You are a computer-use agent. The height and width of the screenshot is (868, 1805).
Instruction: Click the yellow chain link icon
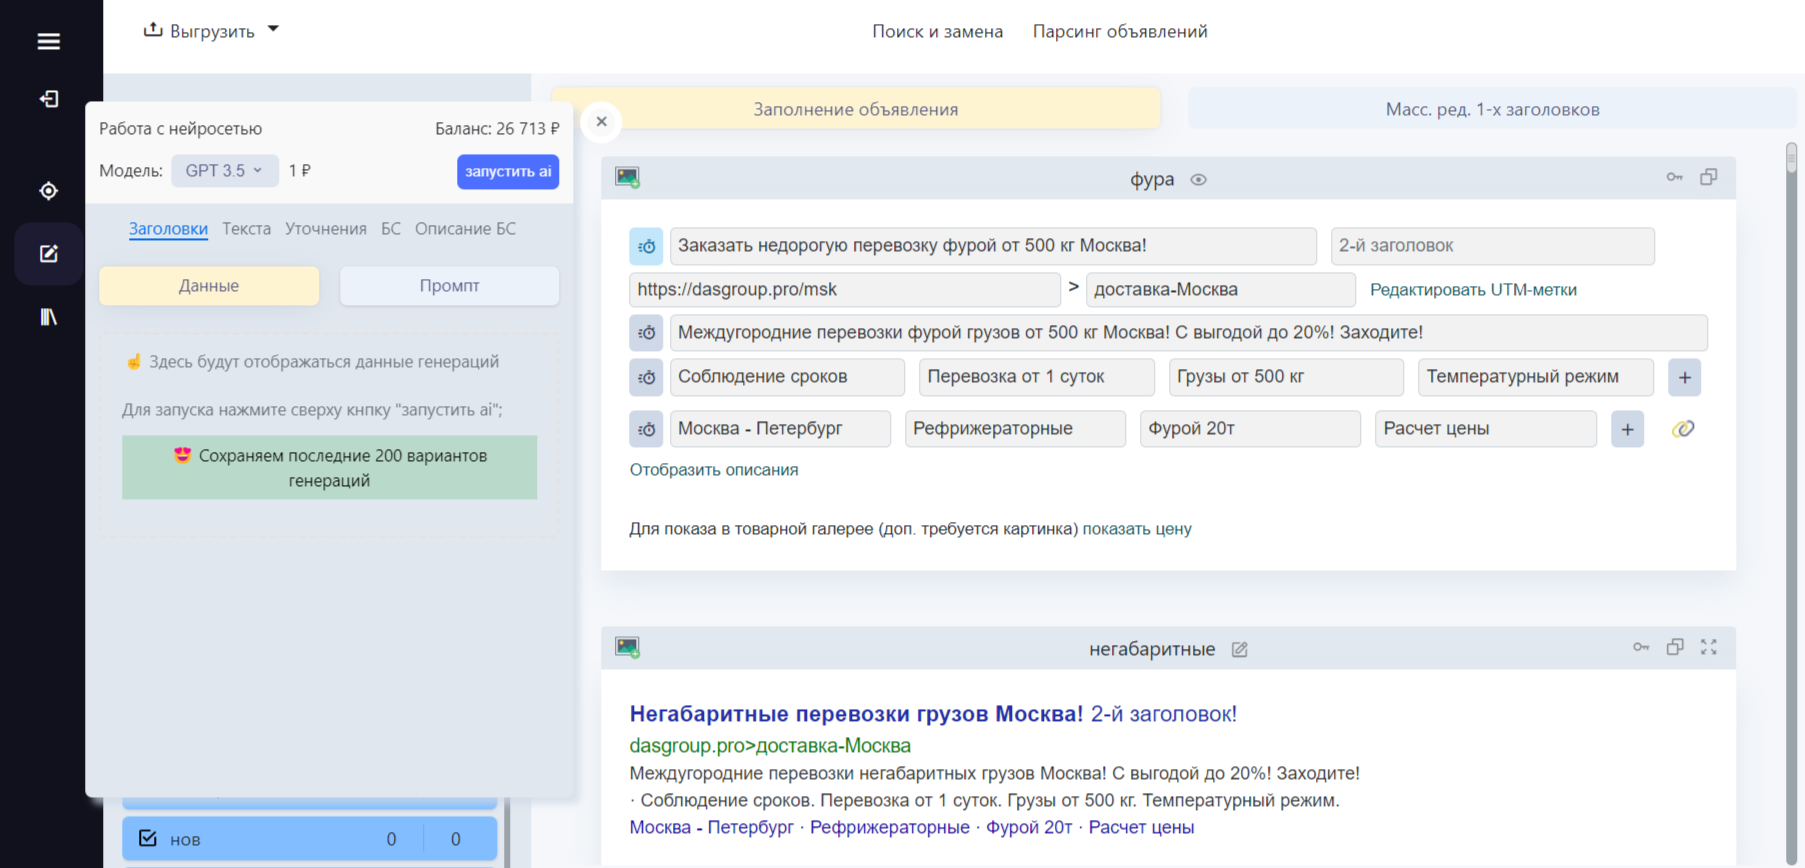(1683, 429)
